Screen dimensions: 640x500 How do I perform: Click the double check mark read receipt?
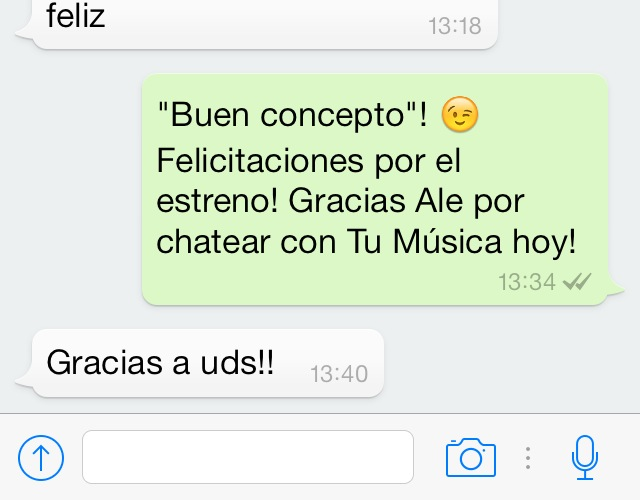577,282
